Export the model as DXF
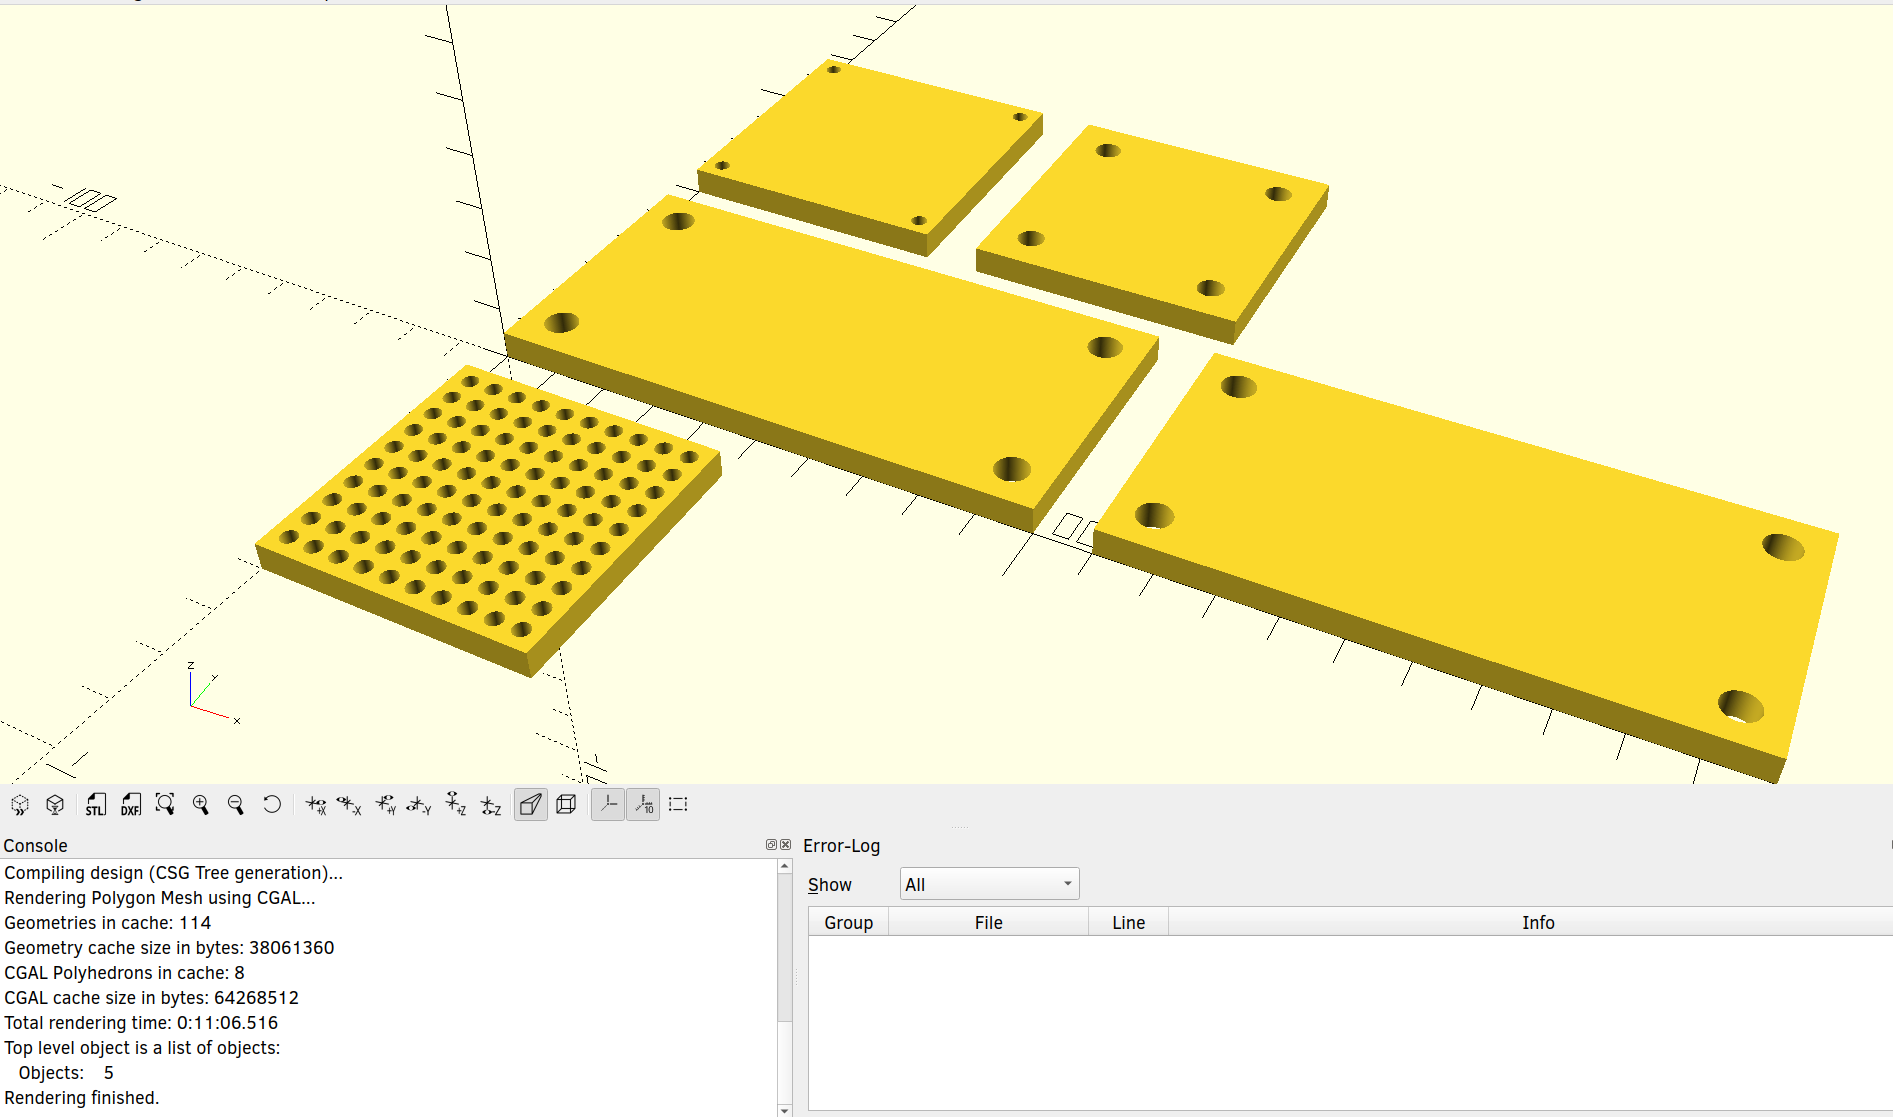Screen dimensions: 1893x1117 click(x=130, y=804)
